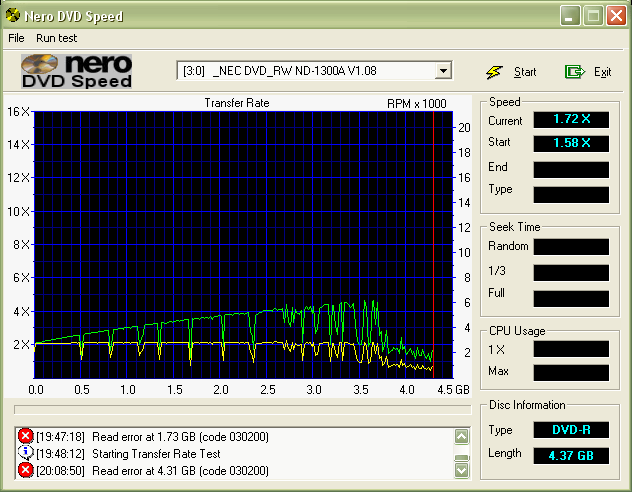Click the Nero disc icon in title bar
Image resolution: width=632 pixels, height=492 pixels.
click(x=13, y=15)
